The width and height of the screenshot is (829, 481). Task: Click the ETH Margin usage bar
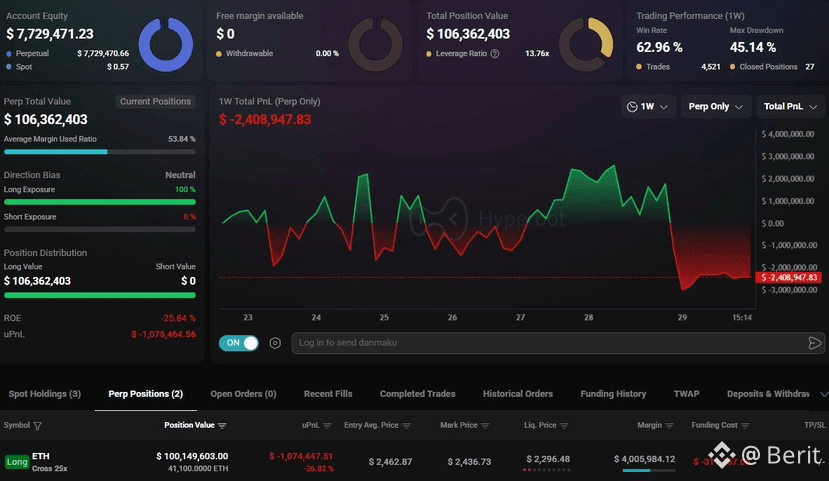[x=649, y=470]
